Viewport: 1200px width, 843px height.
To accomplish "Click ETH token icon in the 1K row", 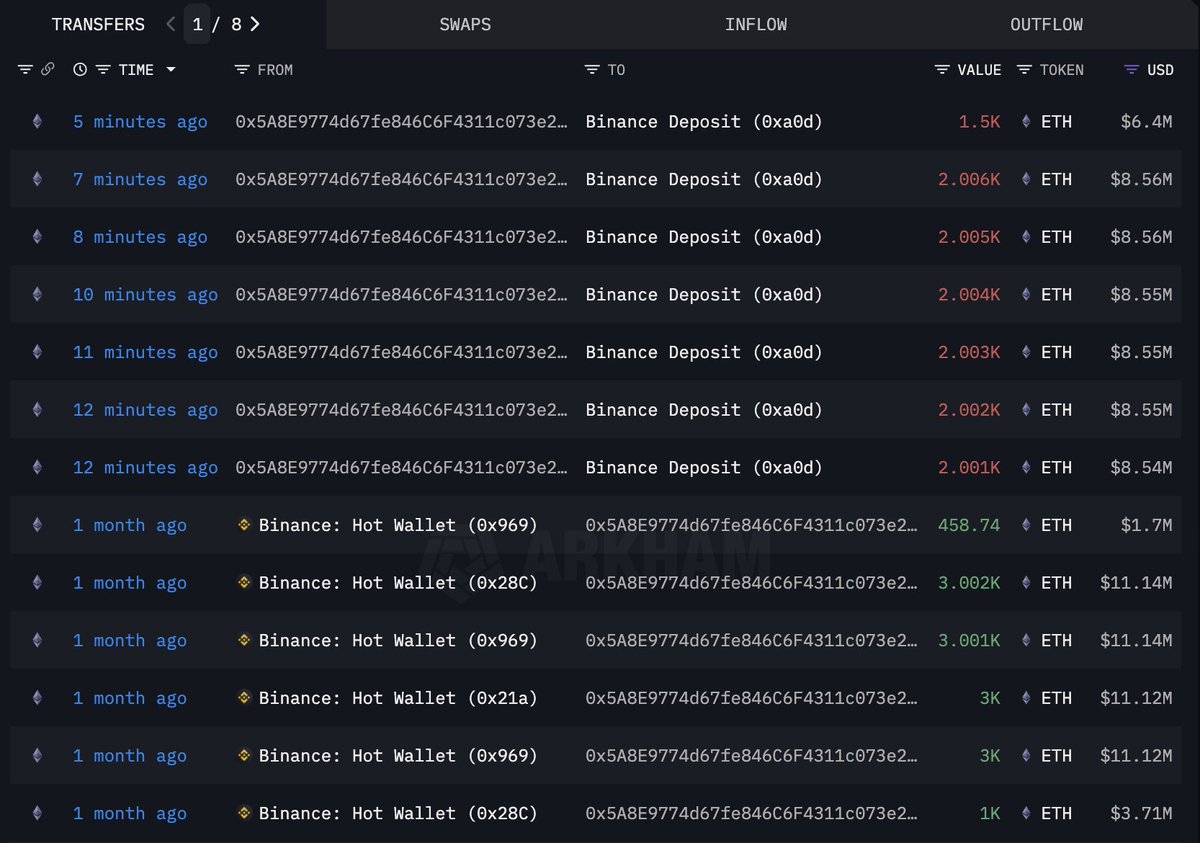I will click(x=1026, y=814).
